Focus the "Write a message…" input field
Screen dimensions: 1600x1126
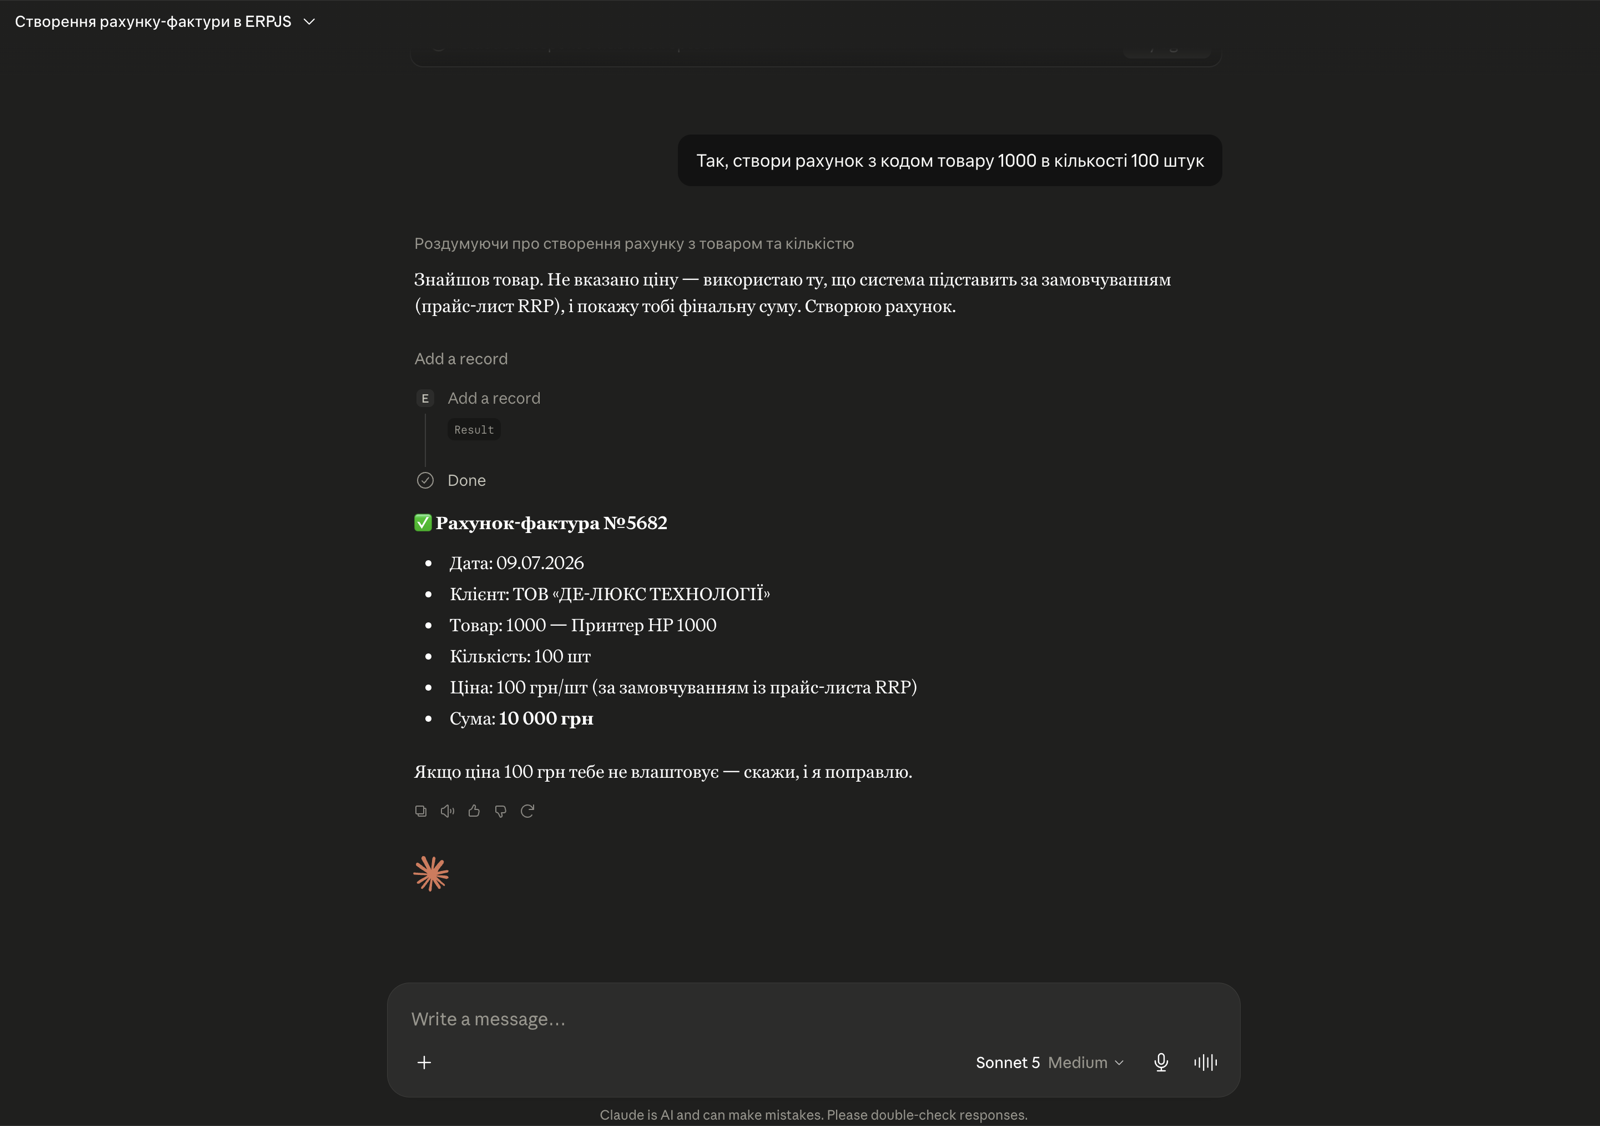click(813, 1019)
